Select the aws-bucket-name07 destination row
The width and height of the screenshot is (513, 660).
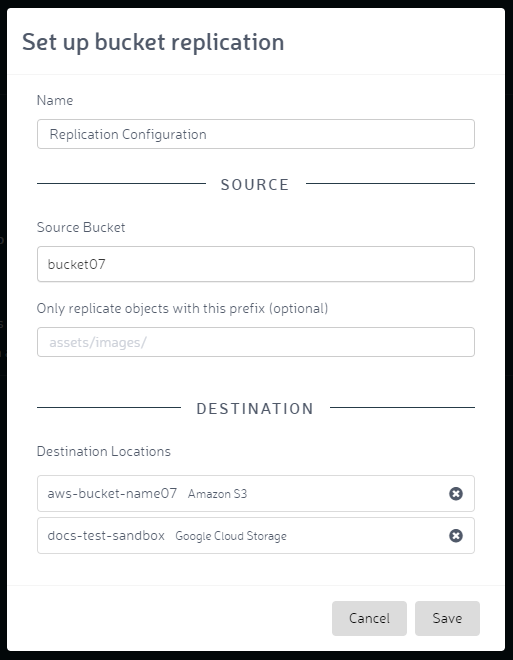(256, 493)
